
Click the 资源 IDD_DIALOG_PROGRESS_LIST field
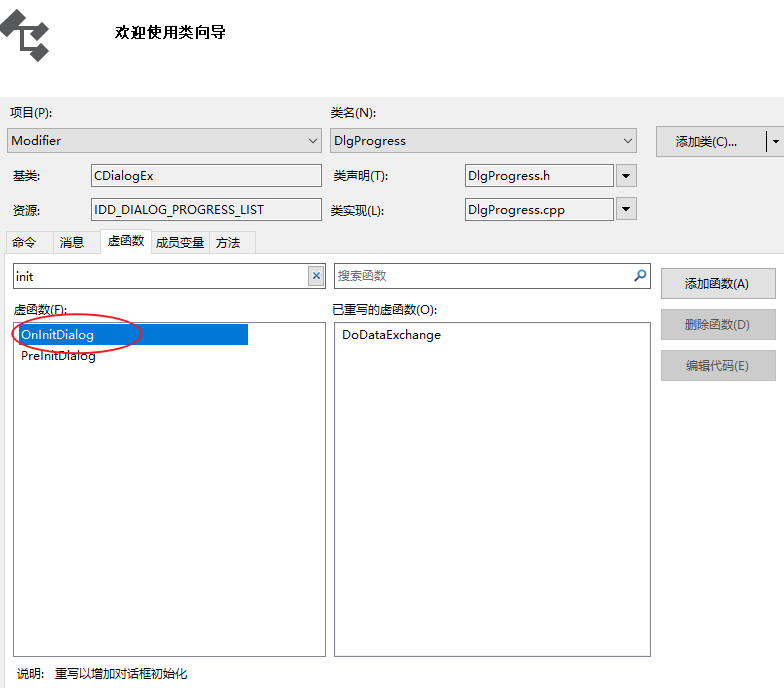tap(206, 210)
